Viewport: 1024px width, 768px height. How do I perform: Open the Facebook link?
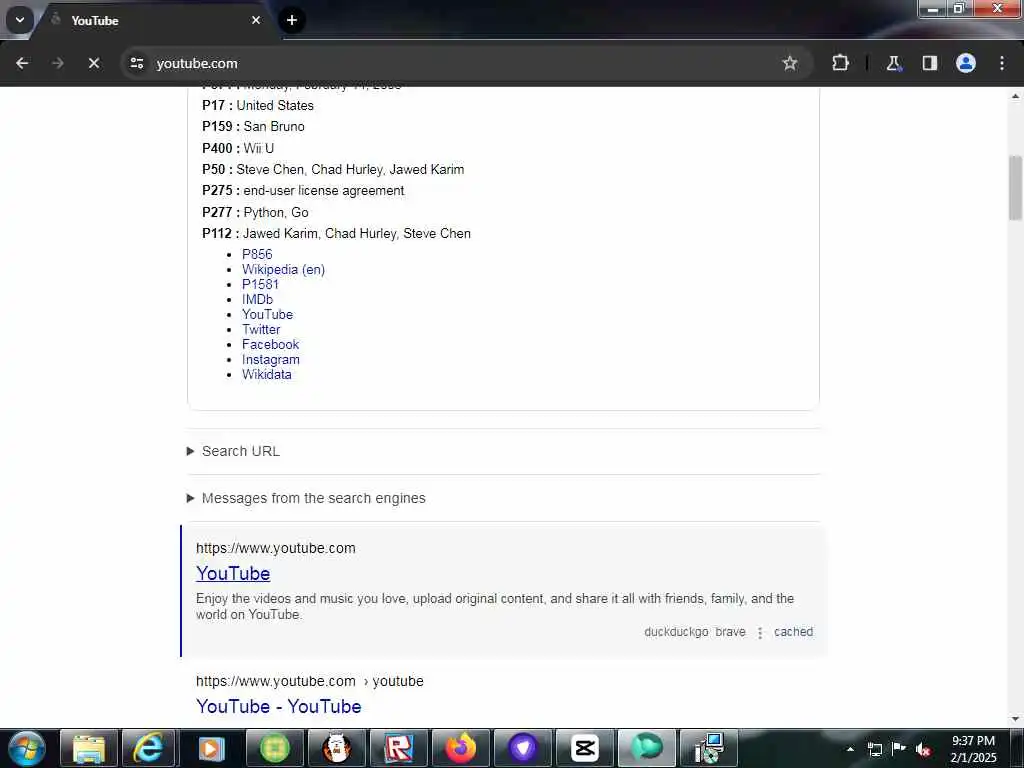point(270,344)
